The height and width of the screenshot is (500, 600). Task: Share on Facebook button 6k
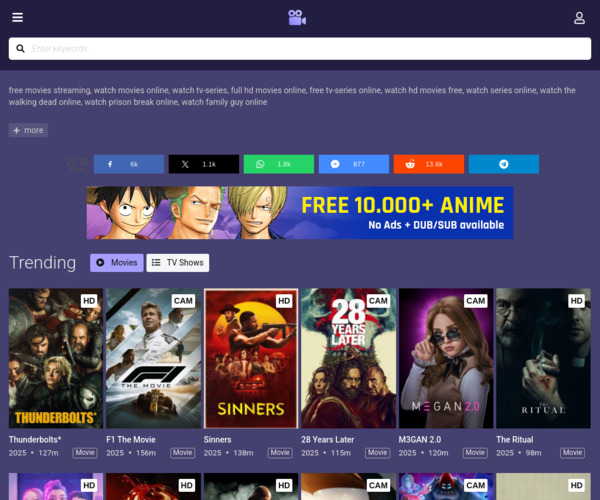pos(129,164)
